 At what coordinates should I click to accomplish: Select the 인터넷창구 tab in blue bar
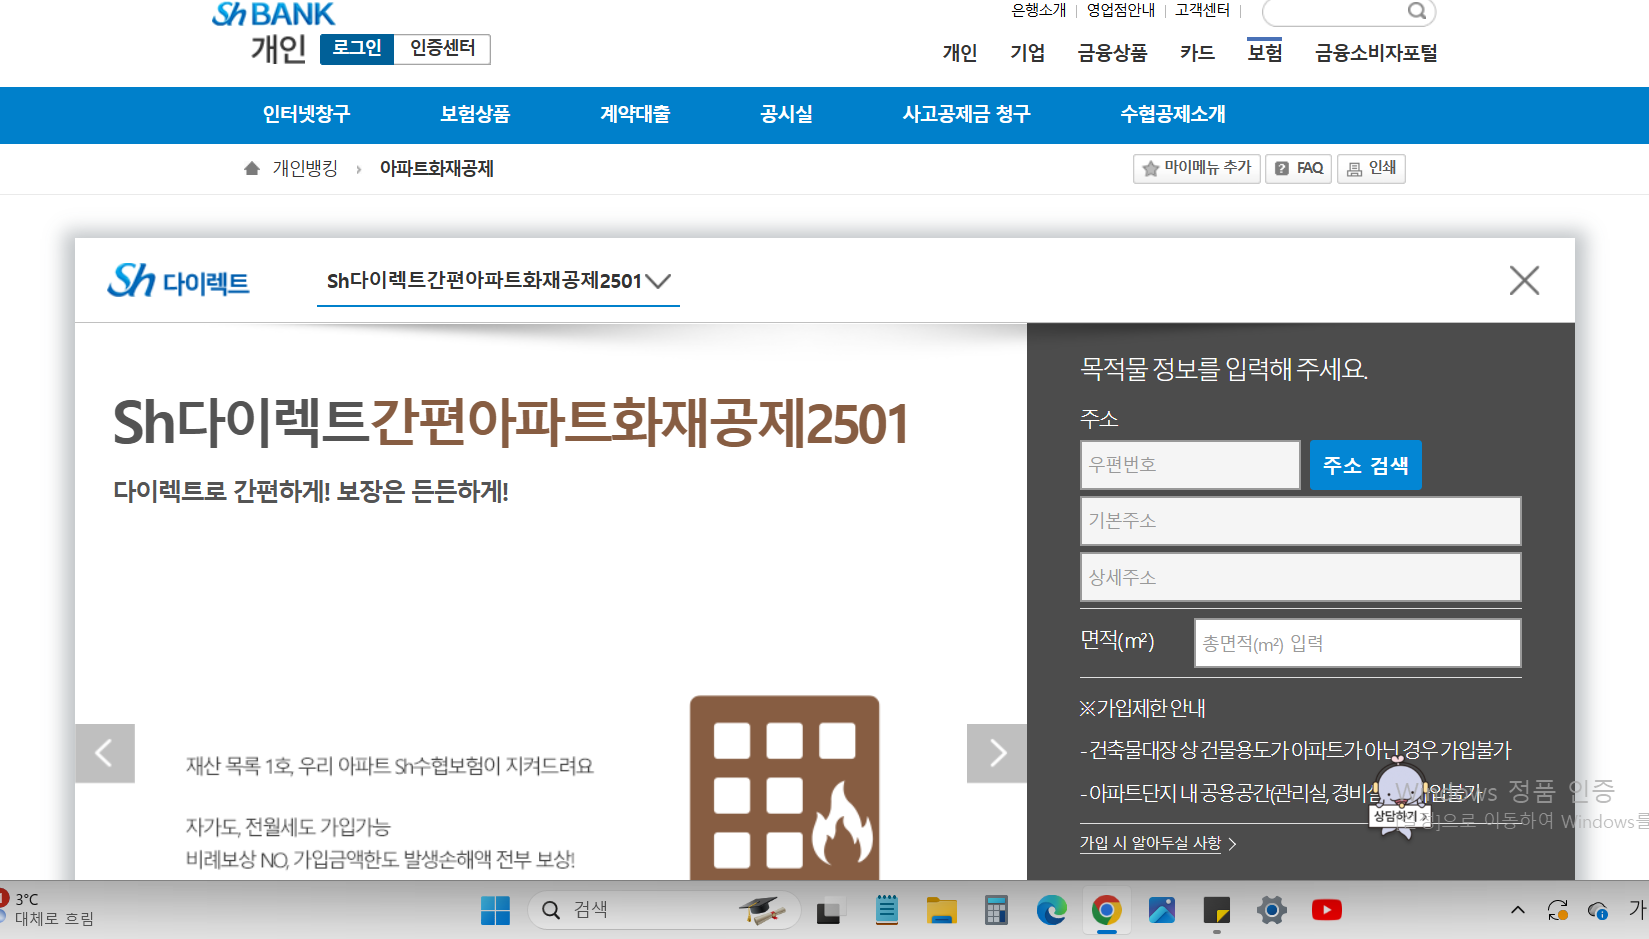point(307,114)
